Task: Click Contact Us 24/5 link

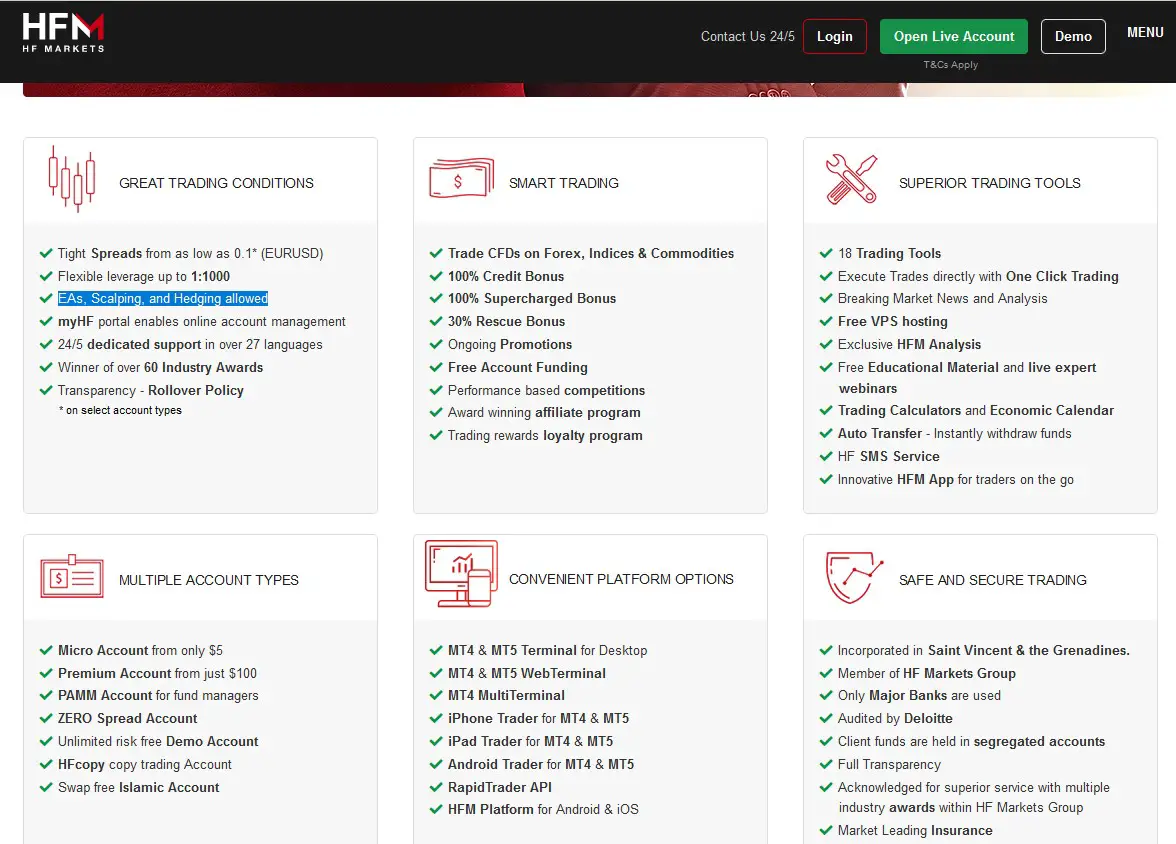Action: [748, 36]
